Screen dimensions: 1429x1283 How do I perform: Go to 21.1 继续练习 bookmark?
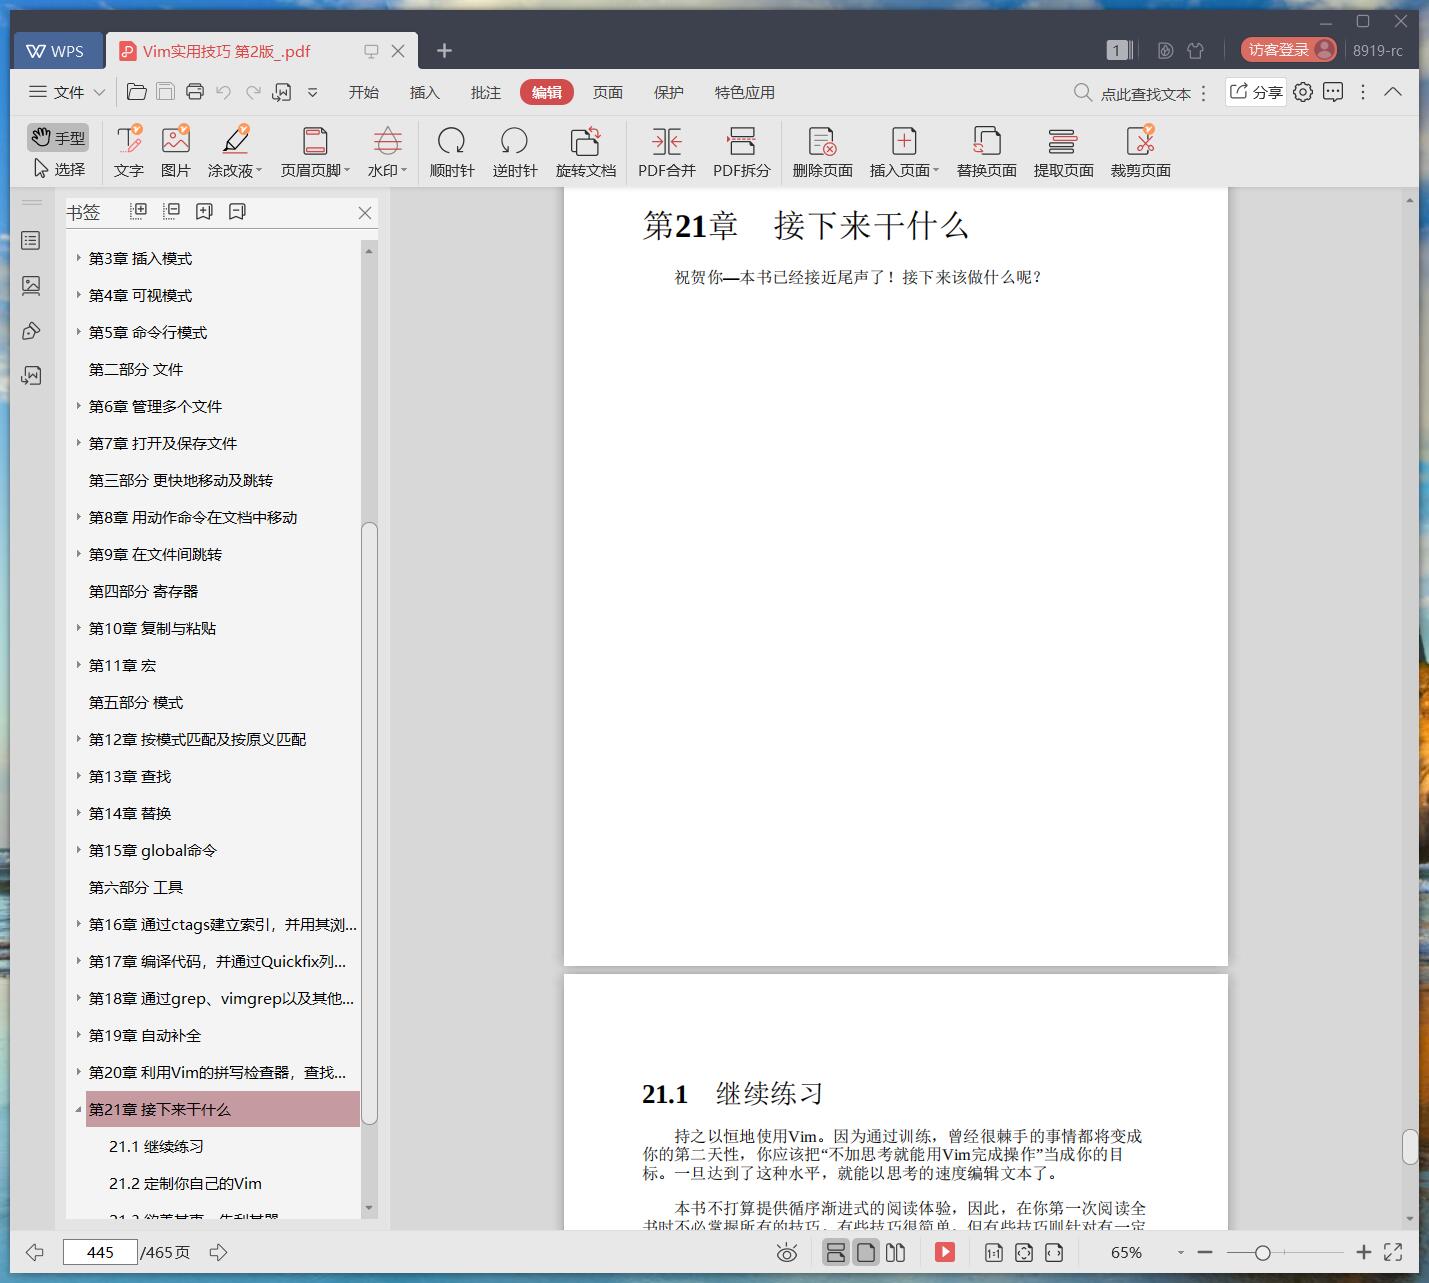click(157, 1146)
